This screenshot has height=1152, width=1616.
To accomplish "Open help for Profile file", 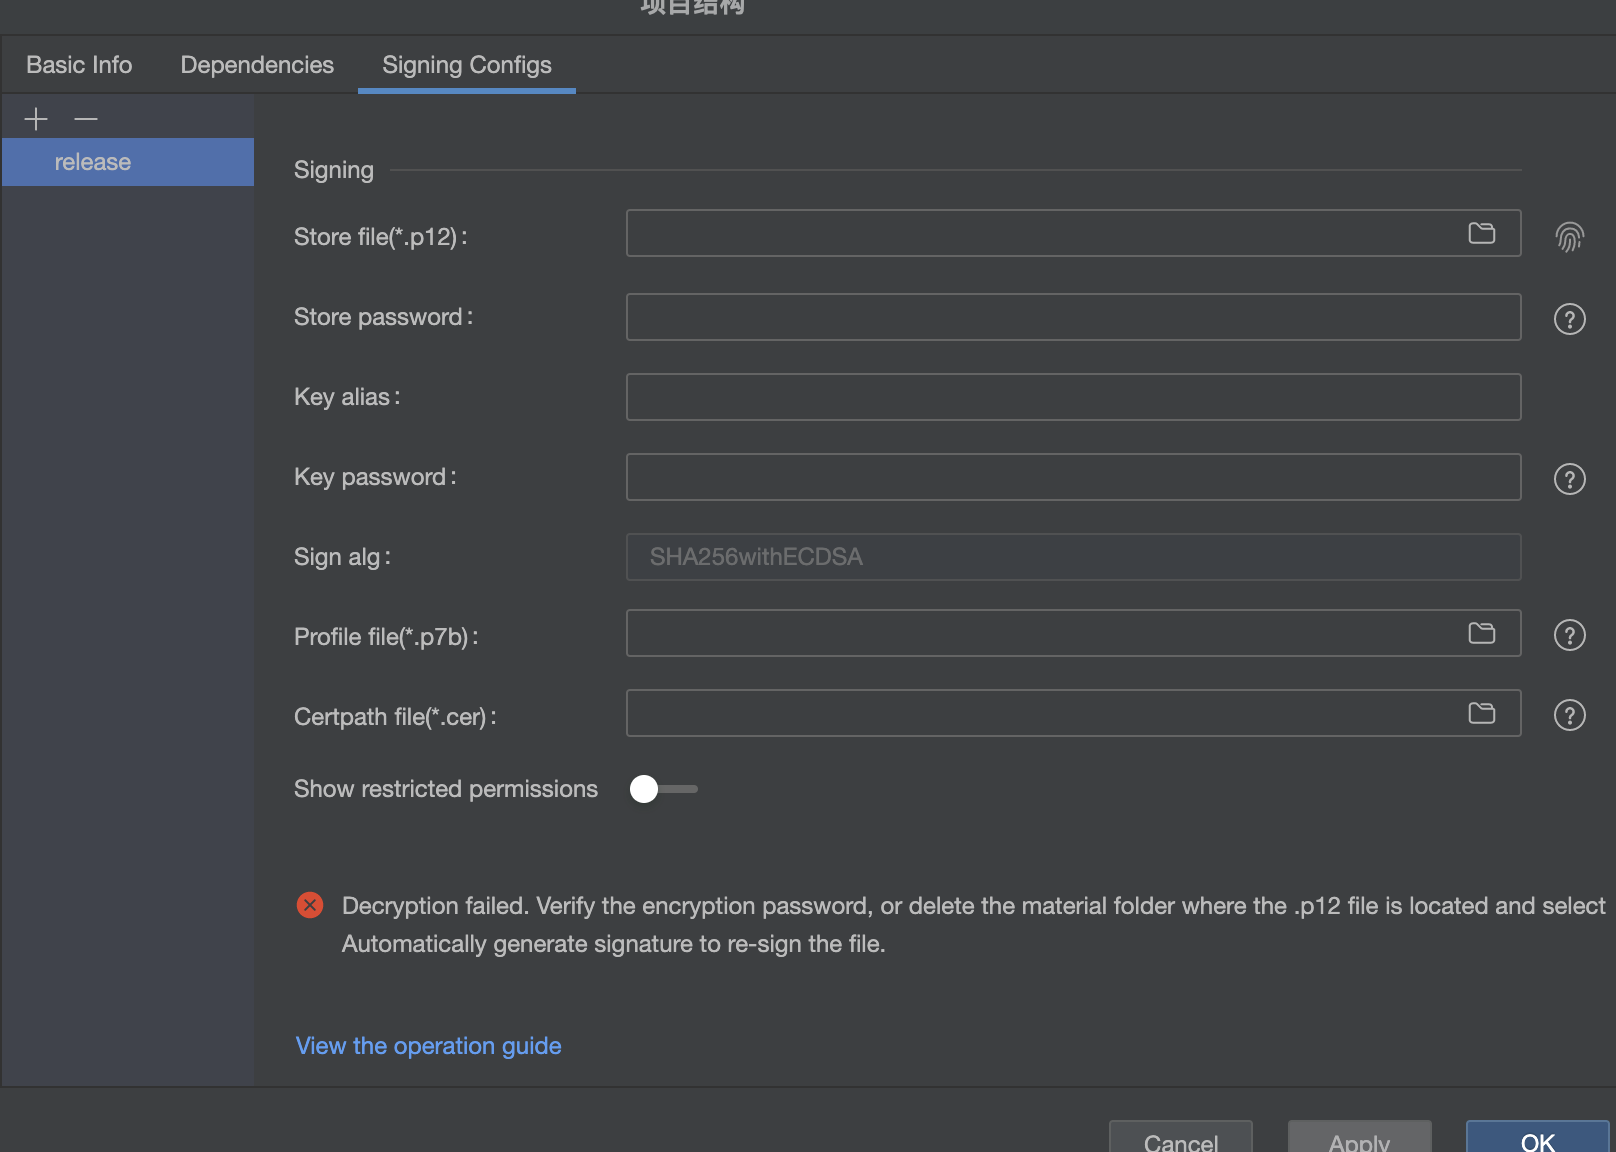I will (1569, 635).
